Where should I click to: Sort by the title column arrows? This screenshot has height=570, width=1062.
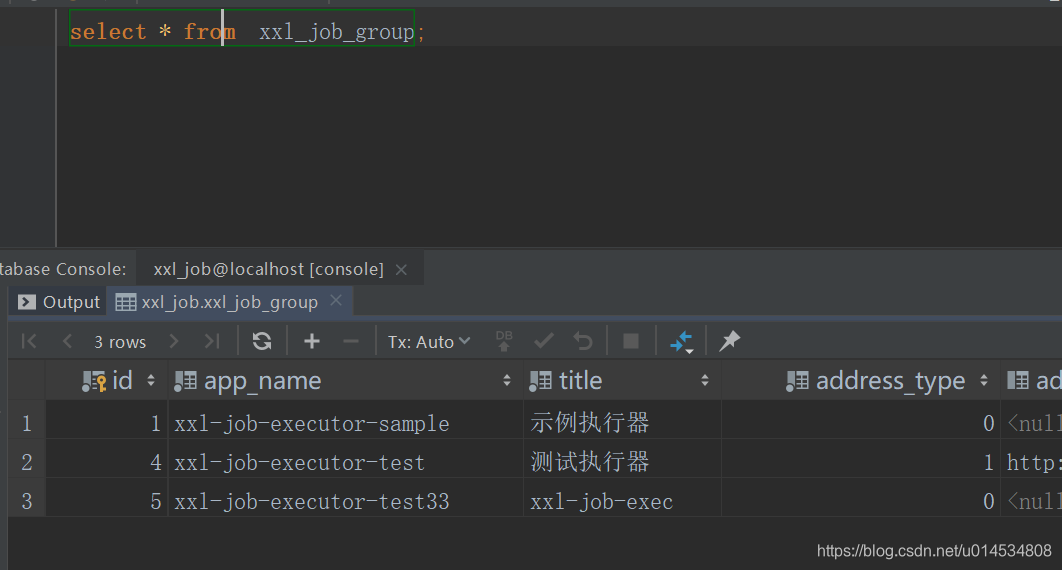705,381
